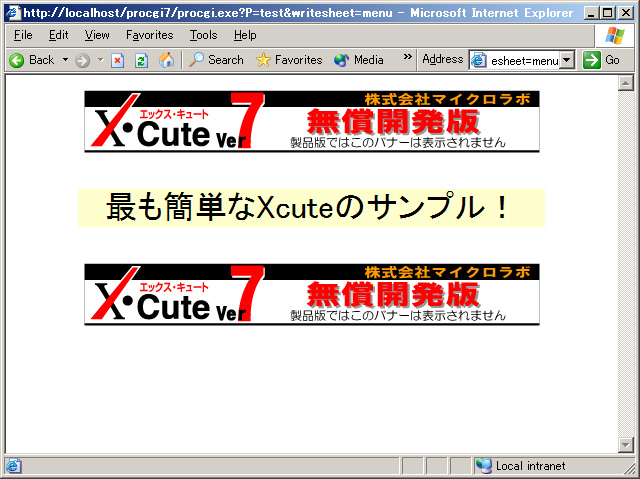Click the scrollbar up arrow
The width and height of the screenshot is (640, 479).
click(x=625, y=83)
